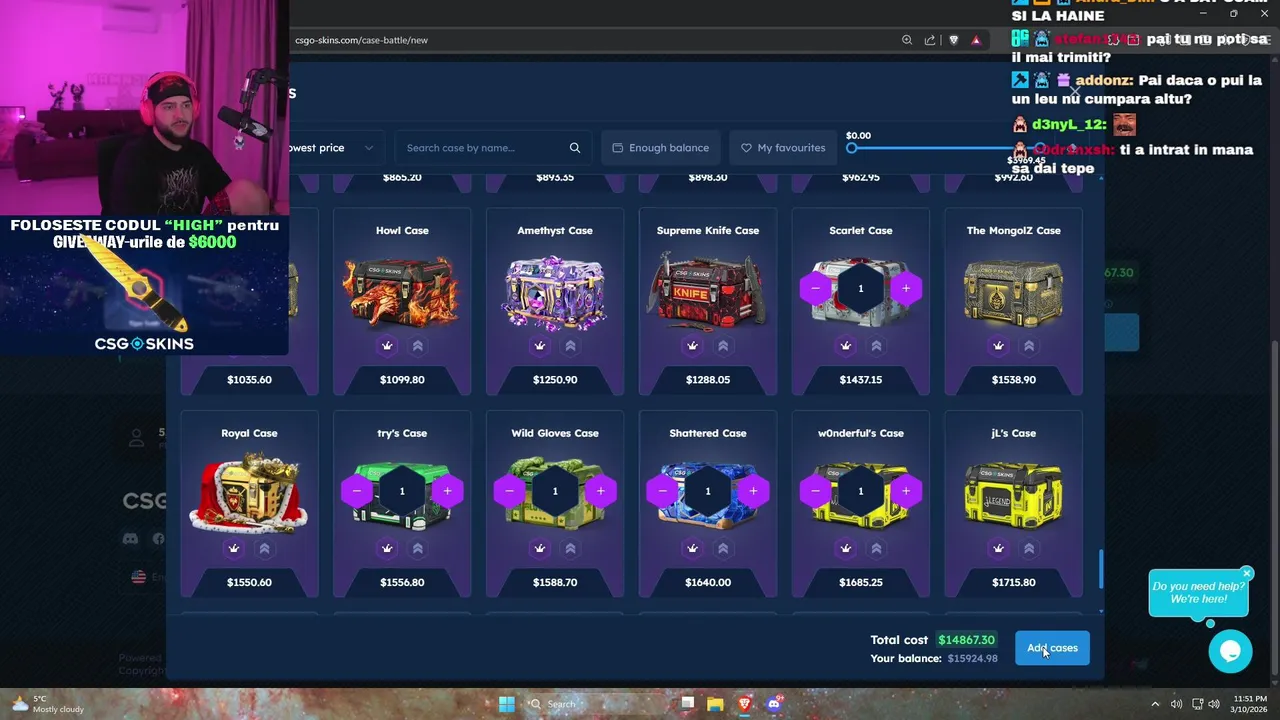Screen dimensions: 1280x720
Task: Click the double-chevron icon under Shattered Case
Action: pyautogui.click(x=723, y=549)
